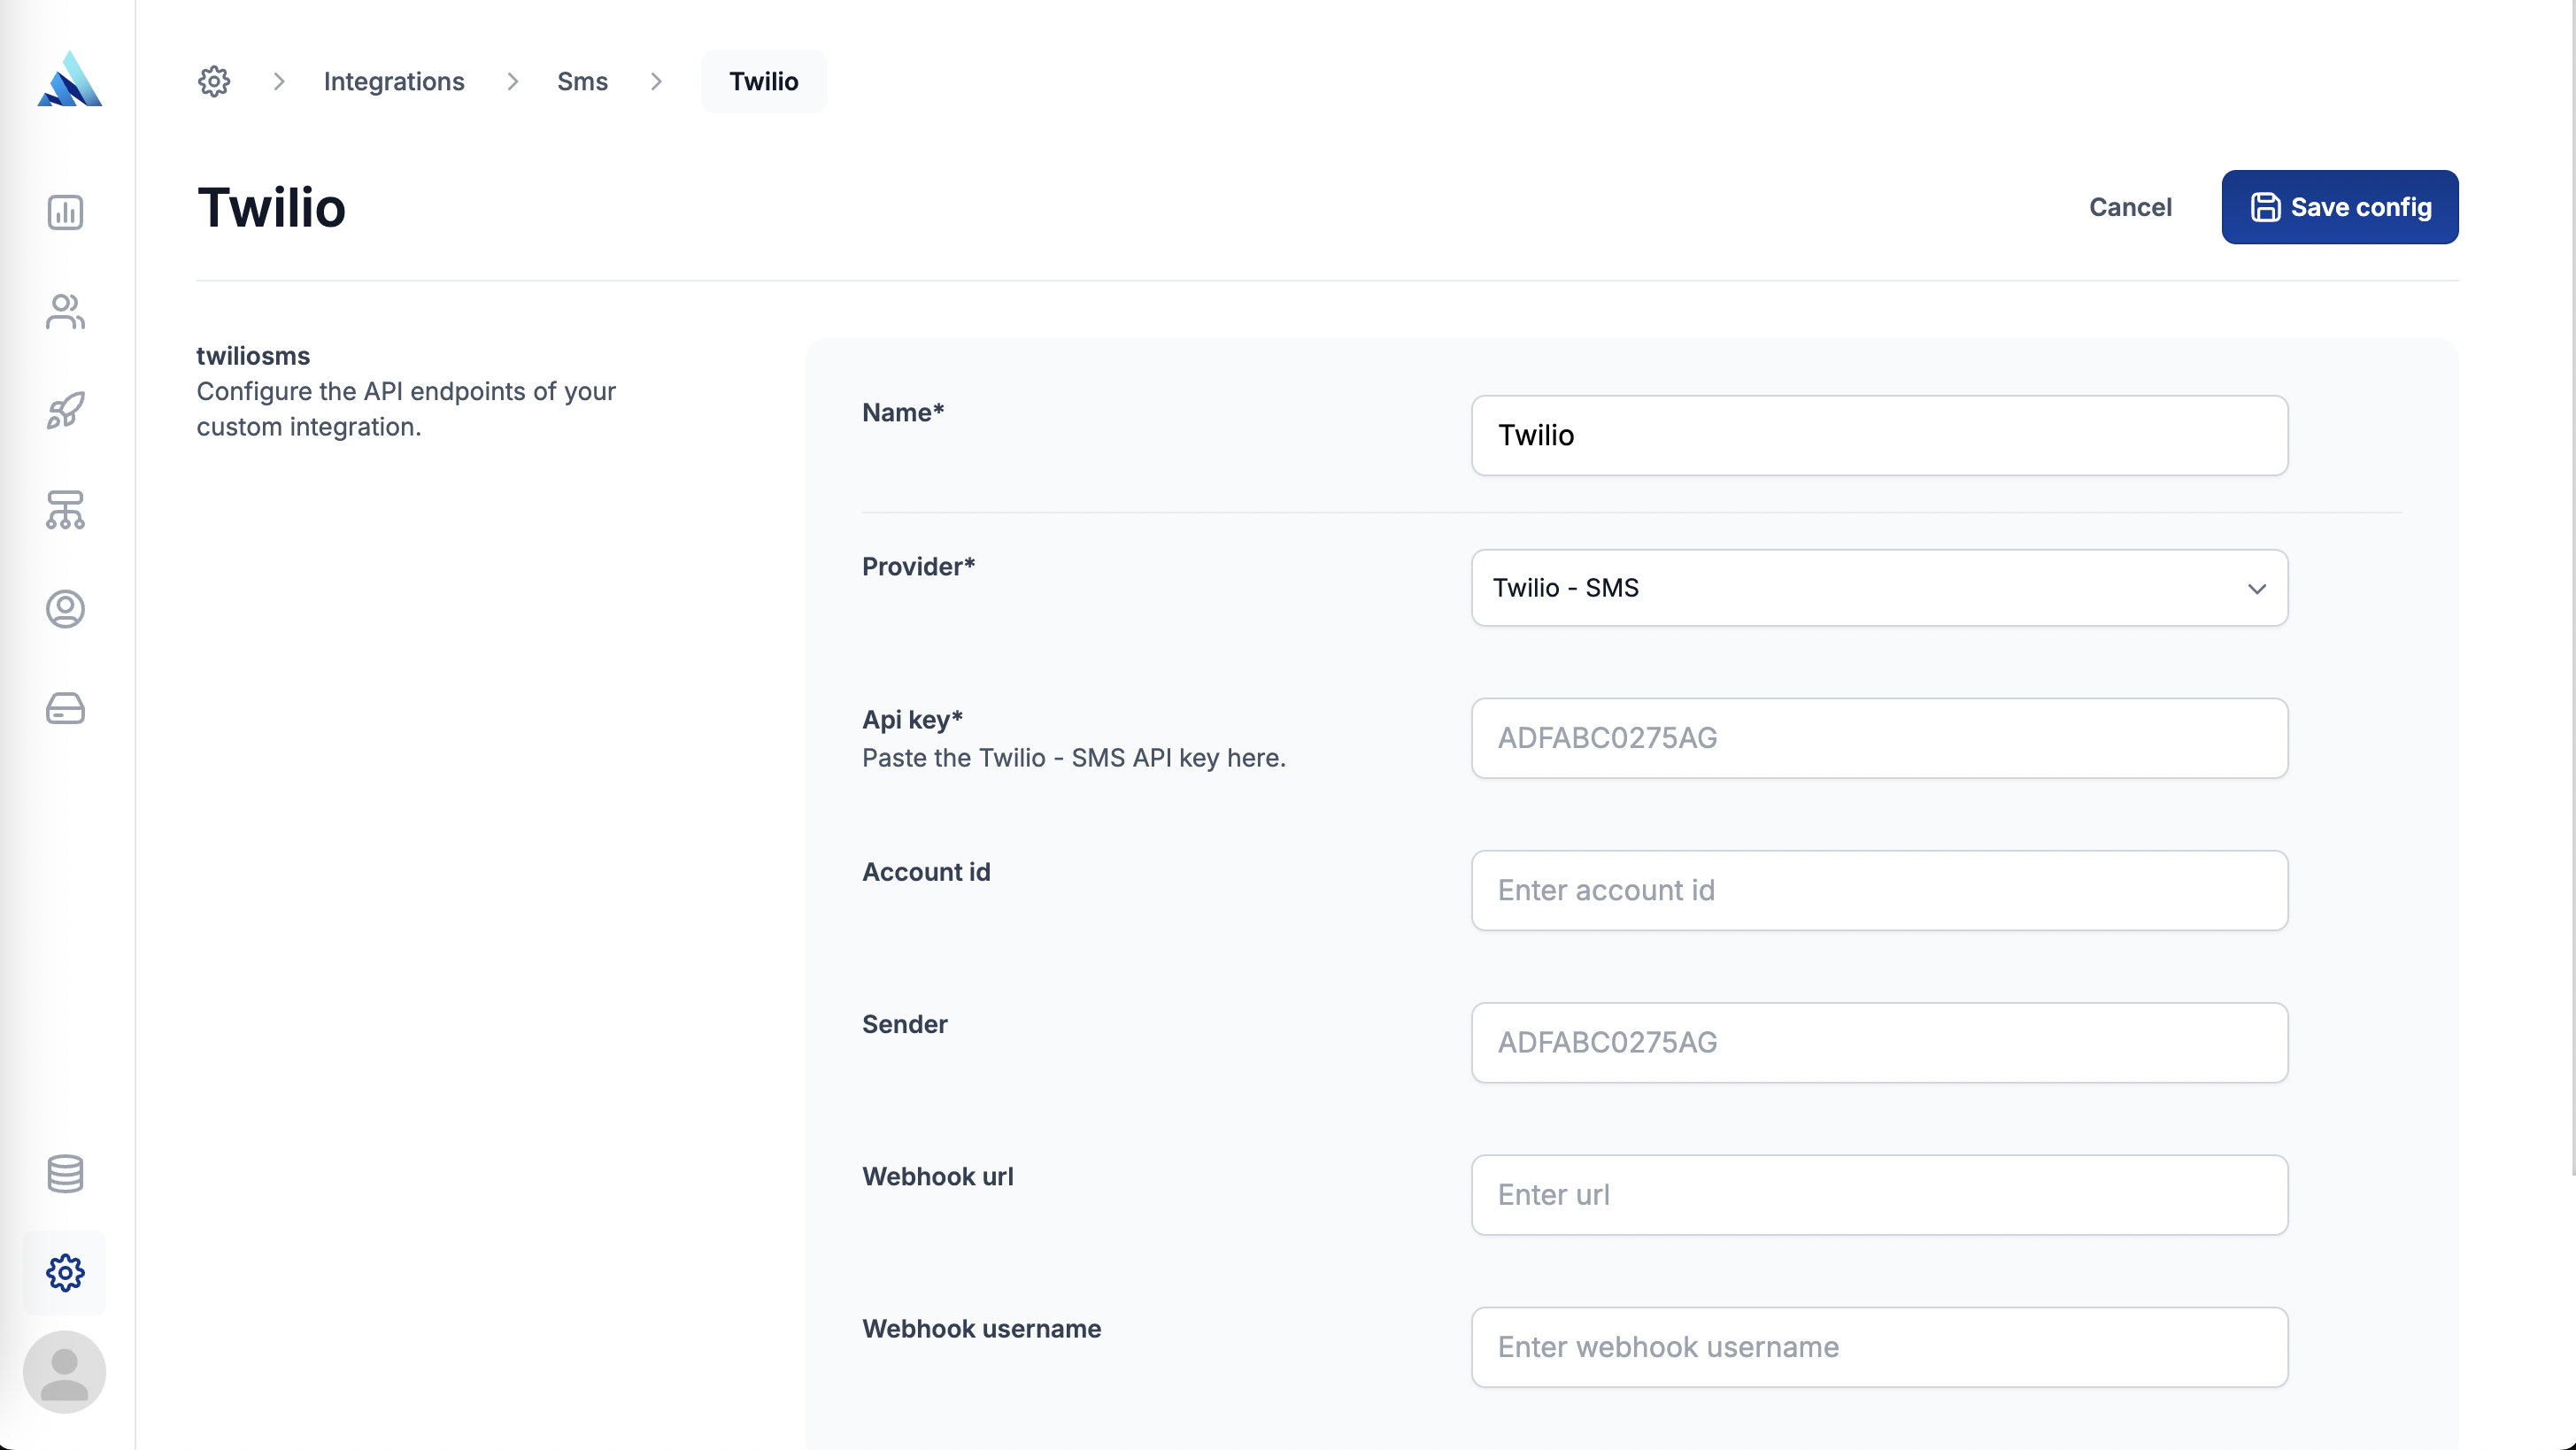Focus the Name input field
The width and height of the screenshot is (2576, 1450).
(1879, 435)
